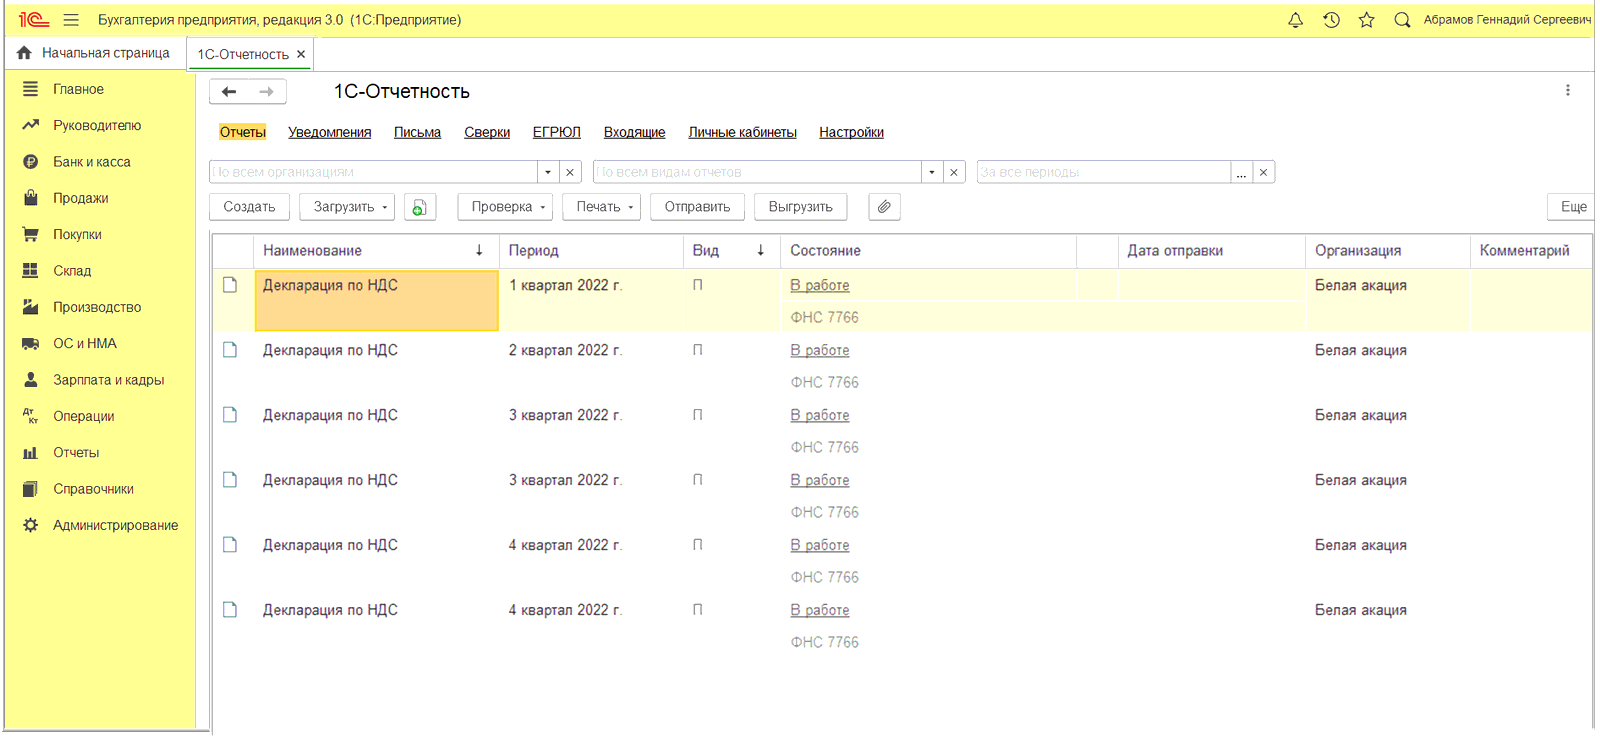Click Организация column header
Screen dimensions: 1600x737
pyautogui.click(x=1387, y=251)
